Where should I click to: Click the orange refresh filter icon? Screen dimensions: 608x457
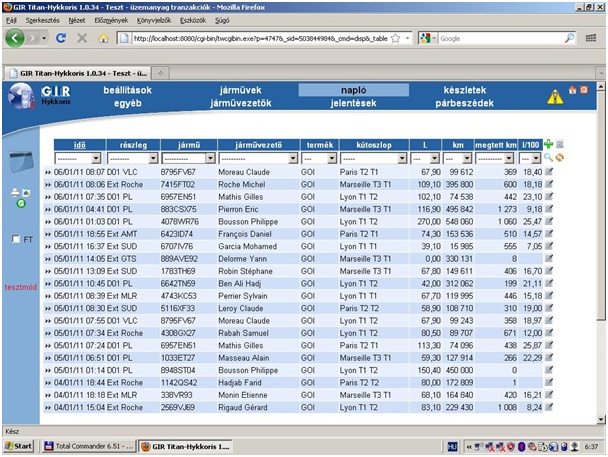click(560, 157)
